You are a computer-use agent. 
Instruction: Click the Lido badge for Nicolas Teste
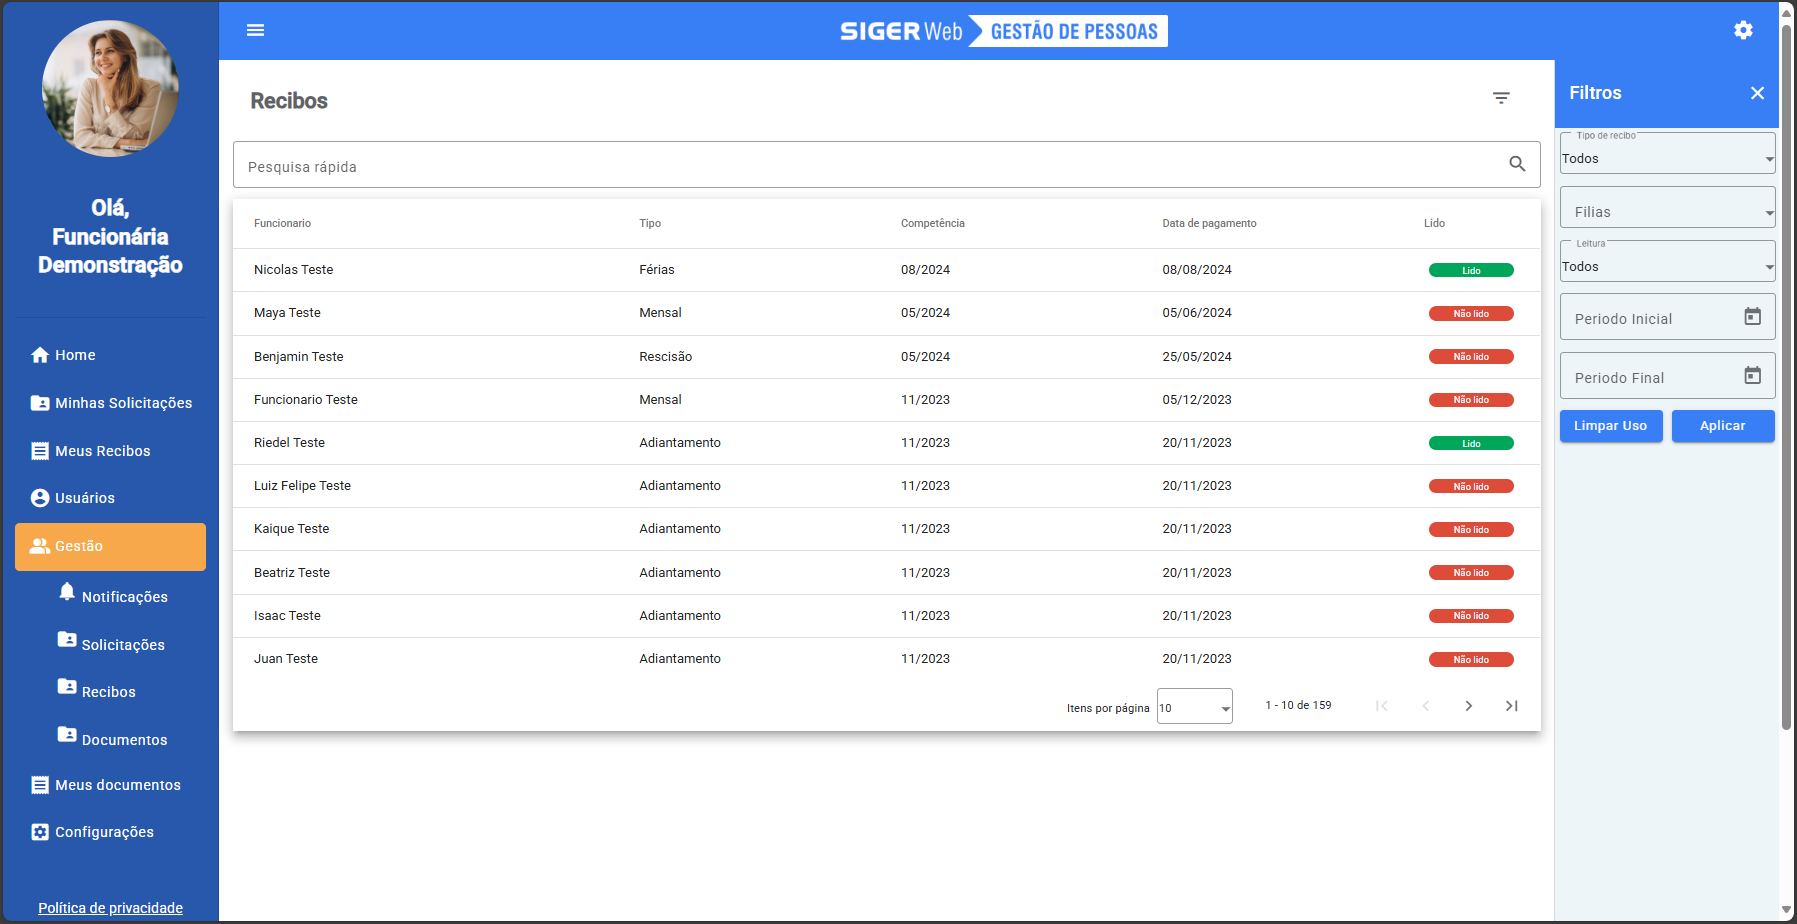(x=1471, y=270)
